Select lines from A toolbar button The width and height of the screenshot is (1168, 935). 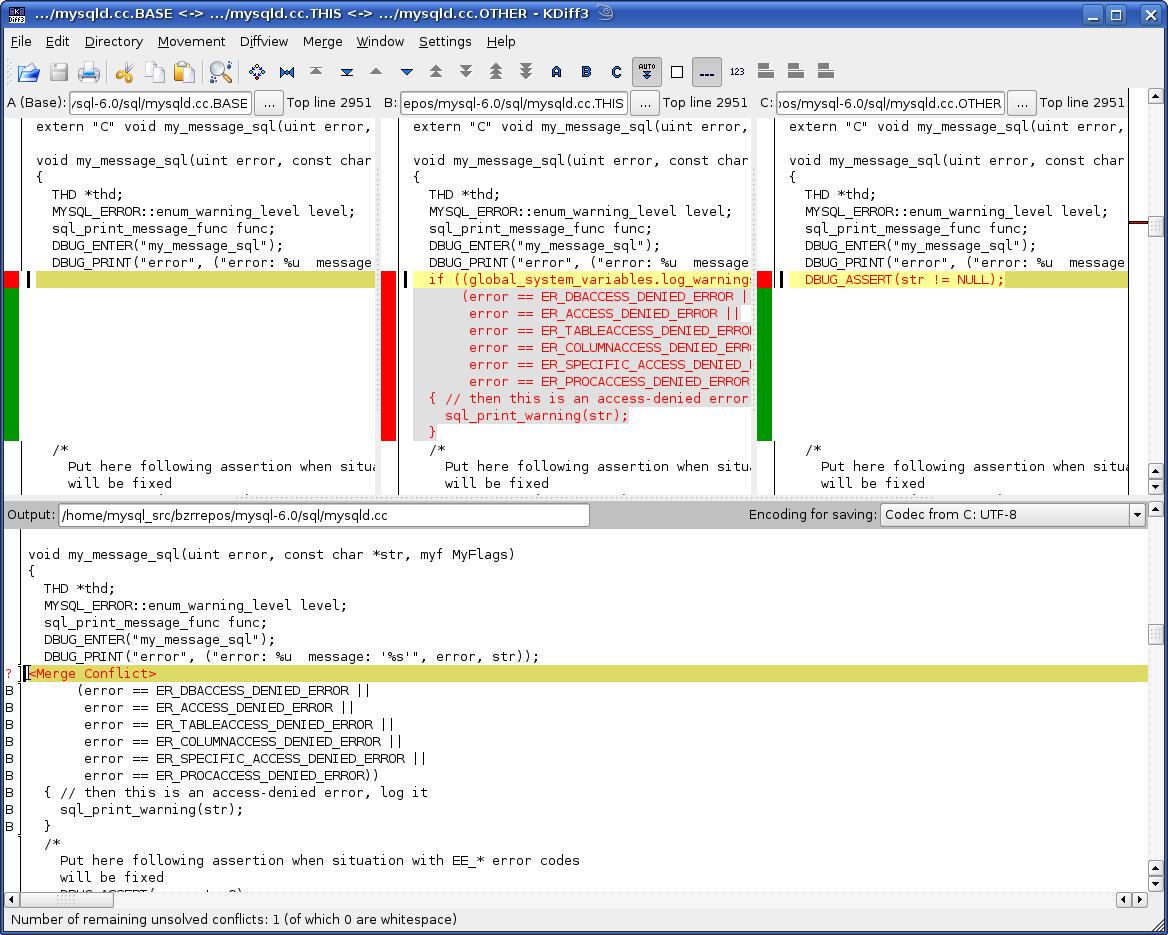pyautogui.click(x=556, y=72)
